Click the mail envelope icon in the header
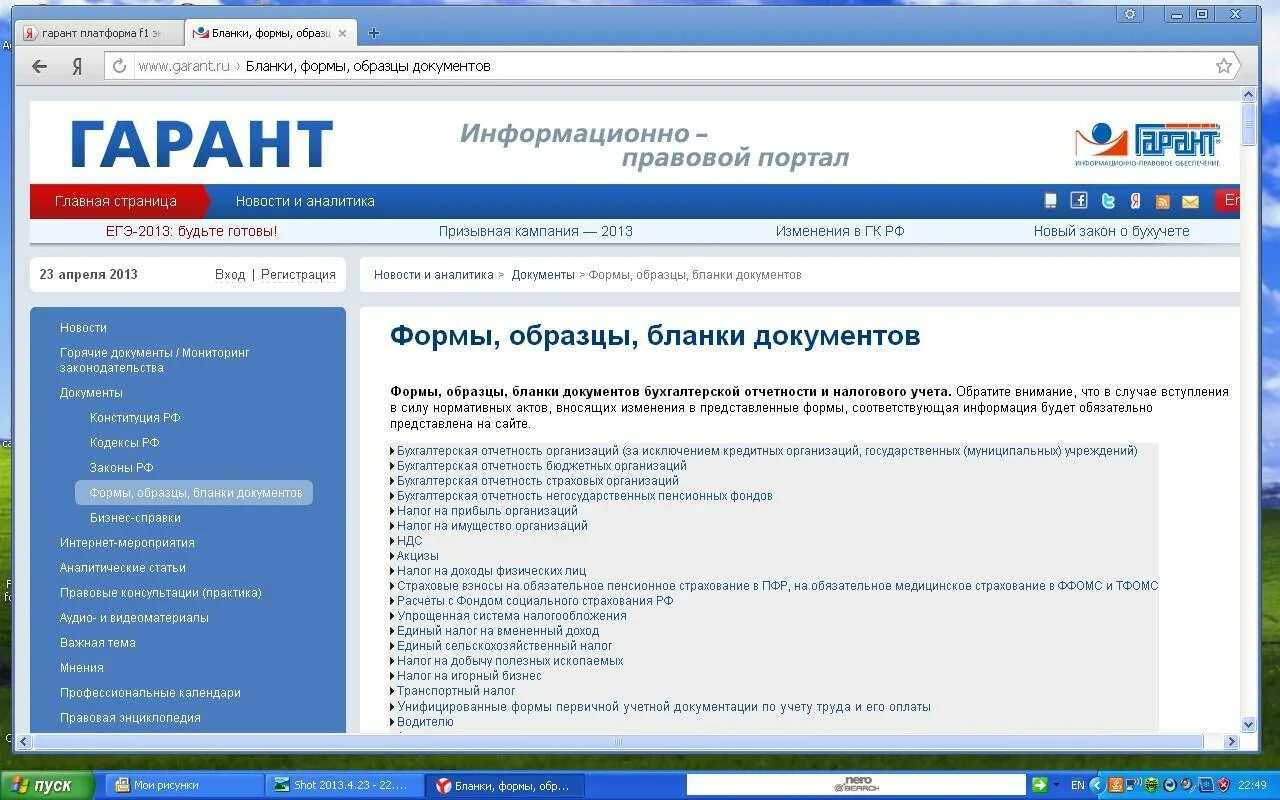Viewport: 1280px width, 800px height. [1190, 202]
